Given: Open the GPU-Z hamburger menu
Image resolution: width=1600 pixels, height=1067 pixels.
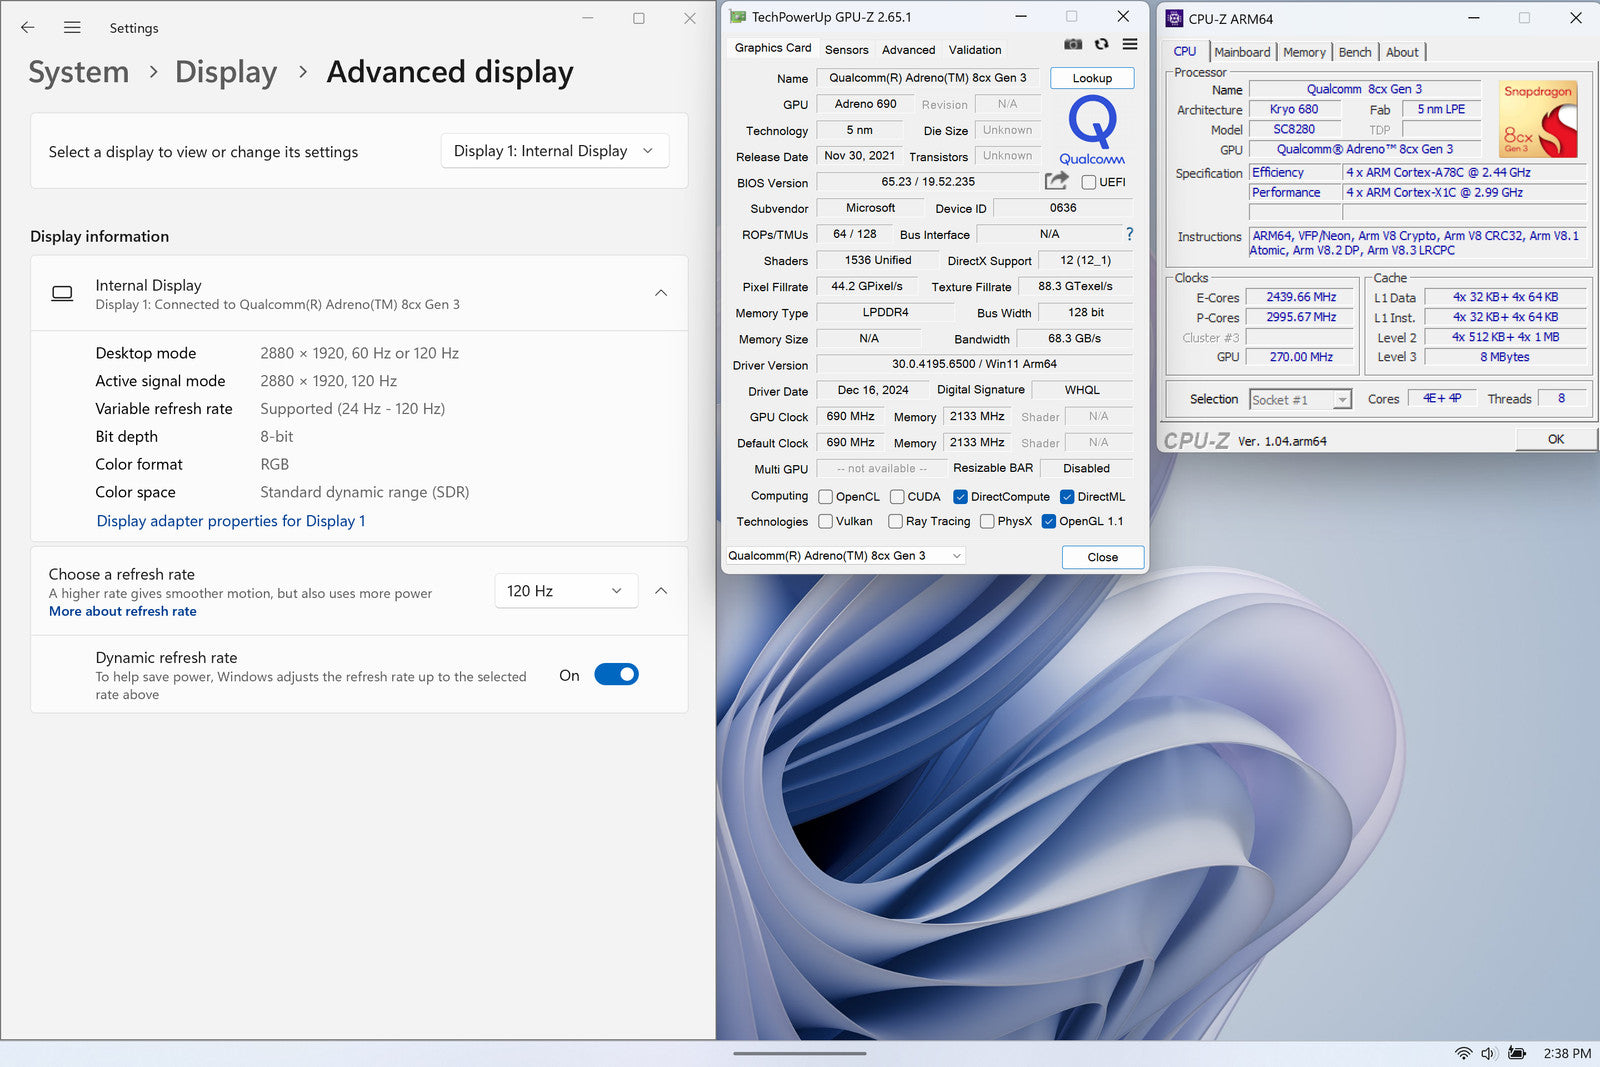Looking at the screenshot, I should click(1130, 45).
